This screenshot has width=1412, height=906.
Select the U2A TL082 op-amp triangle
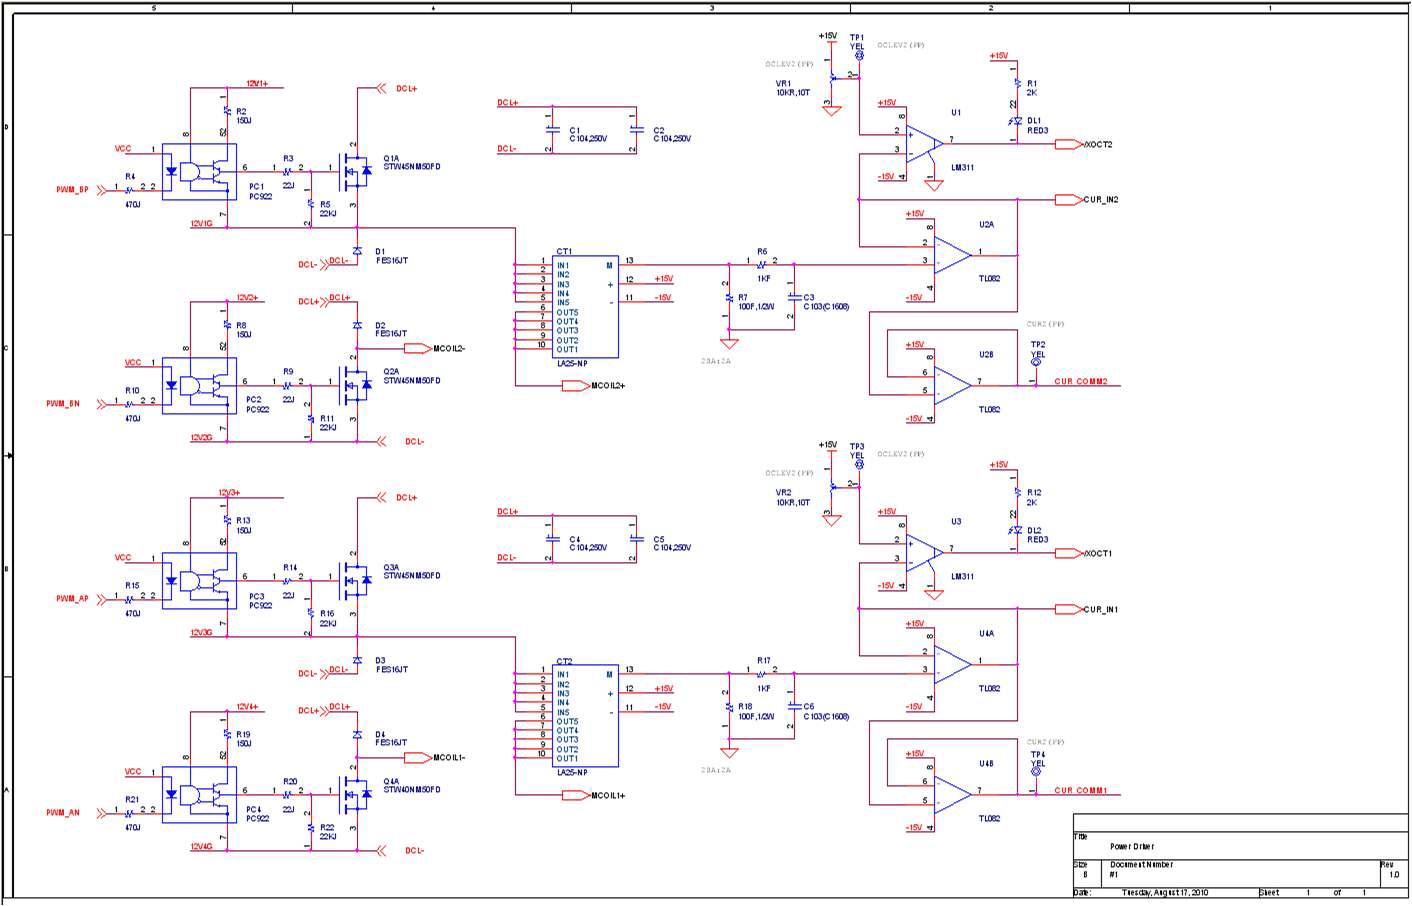[x=952, y=255]
